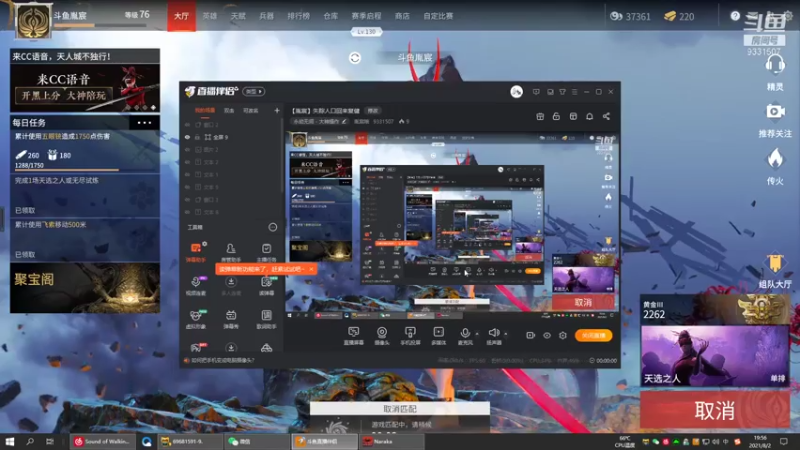Open the 虚拟形象 tool
The width and height of the screenshot is (800, 450).
point(195,319)
